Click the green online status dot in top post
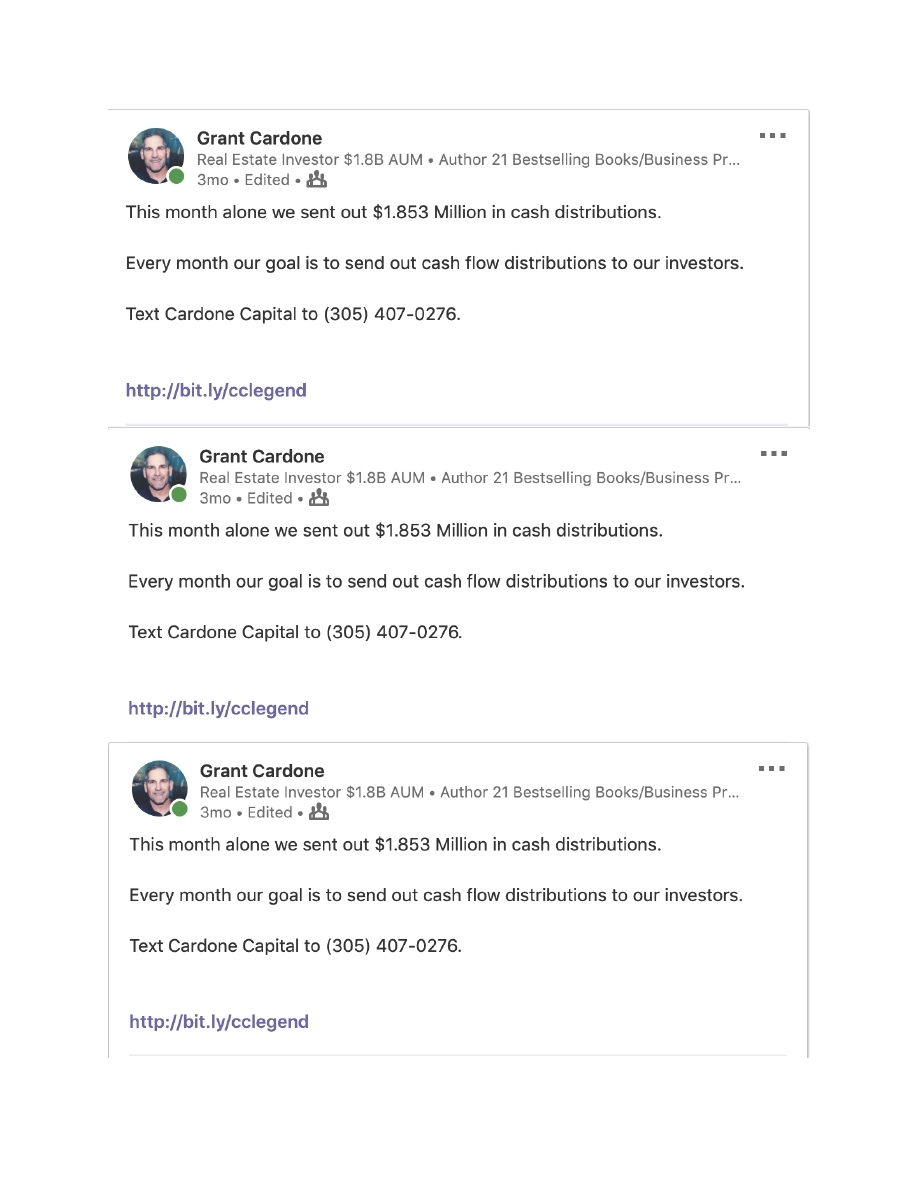 point(177,177)
